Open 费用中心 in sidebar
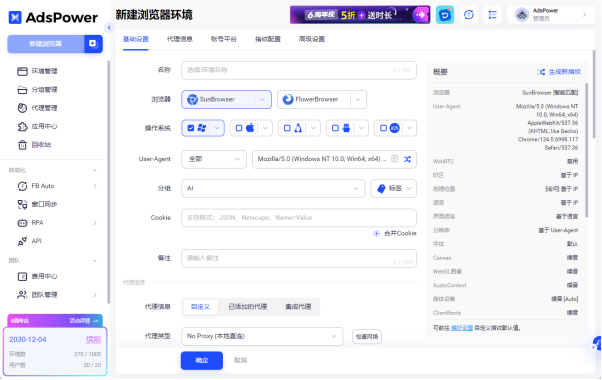The width and height of the screenshot is (602, 380). pos(44,276)
